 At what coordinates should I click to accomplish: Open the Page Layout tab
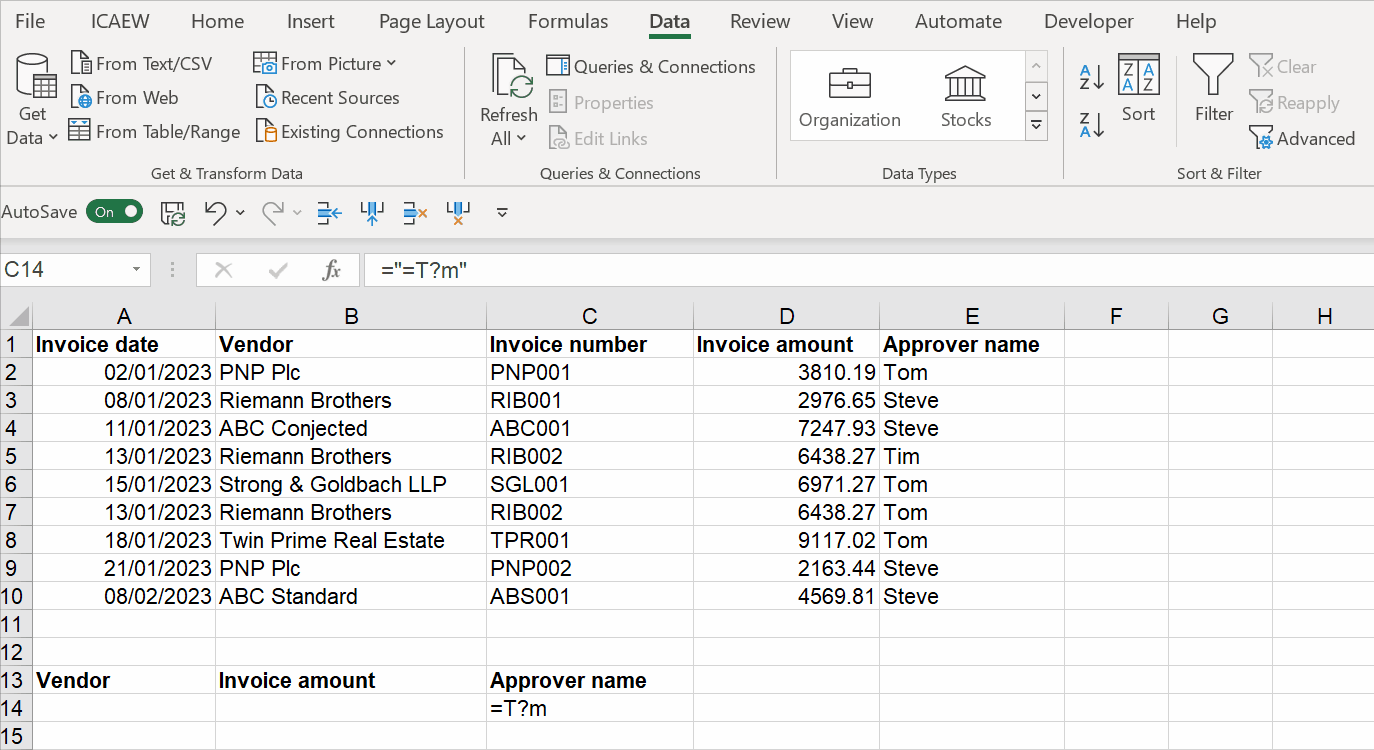pos(431,21)
